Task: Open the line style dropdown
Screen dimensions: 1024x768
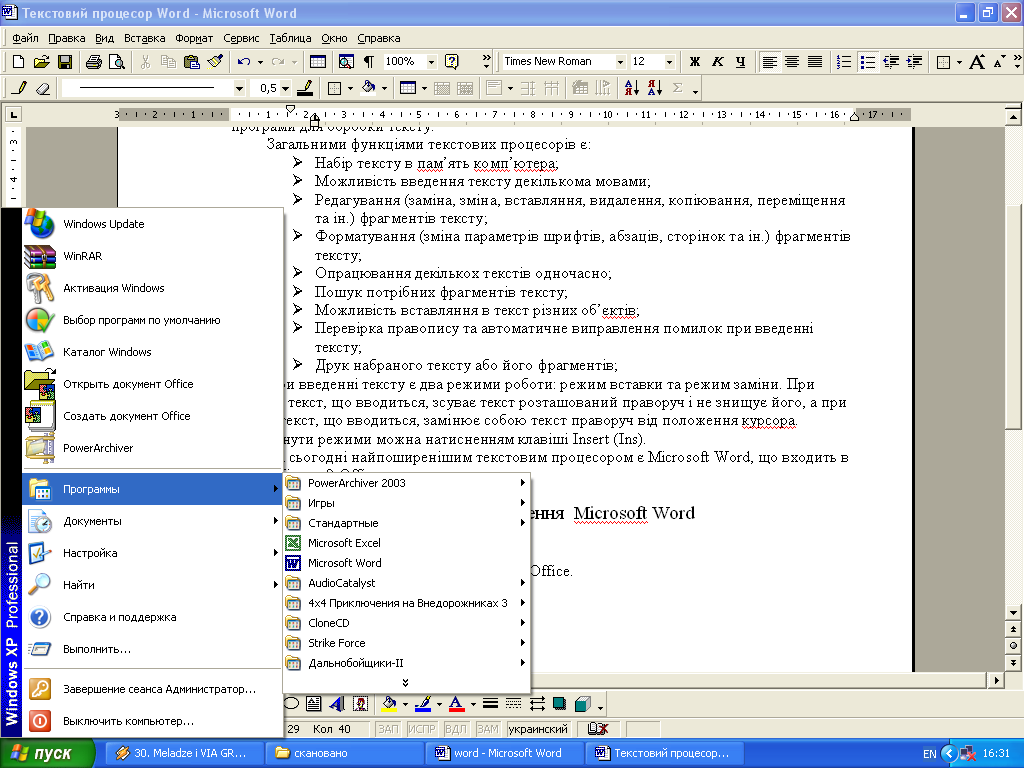Action: pyautogui.click(x=239, y=88)
